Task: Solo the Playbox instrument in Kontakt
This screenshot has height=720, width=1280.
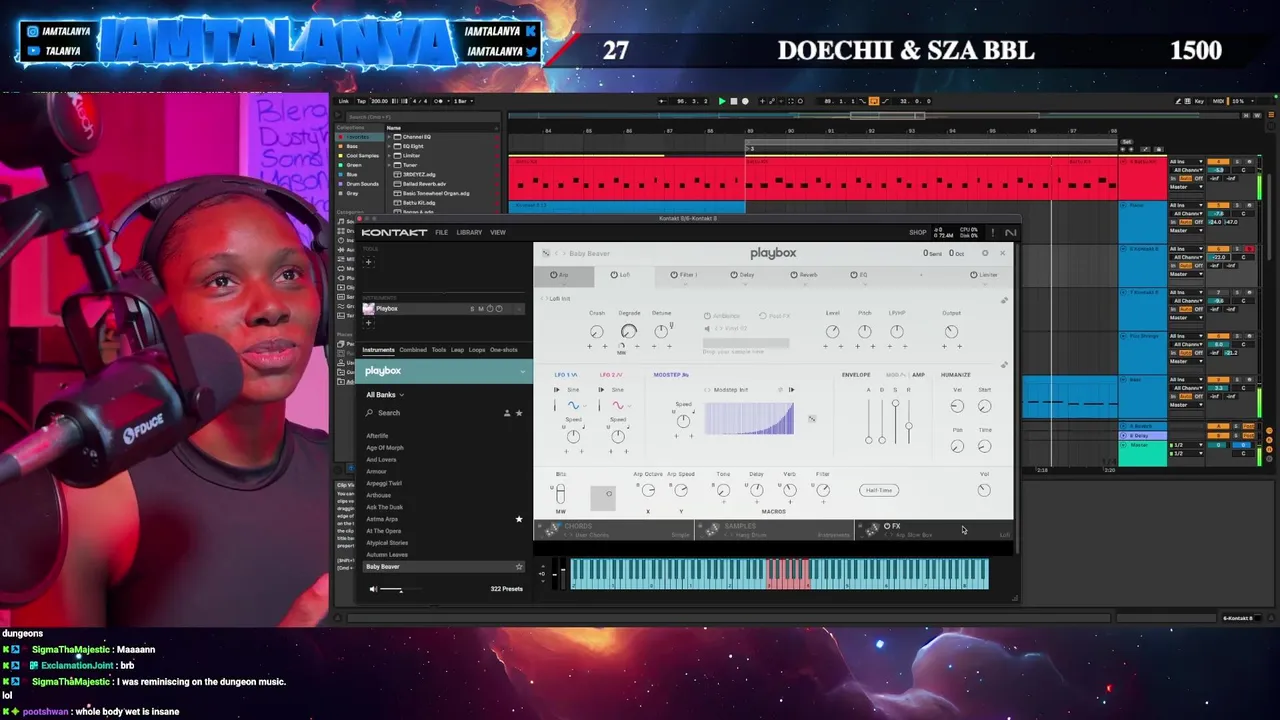Action: [x=472, y=308]
